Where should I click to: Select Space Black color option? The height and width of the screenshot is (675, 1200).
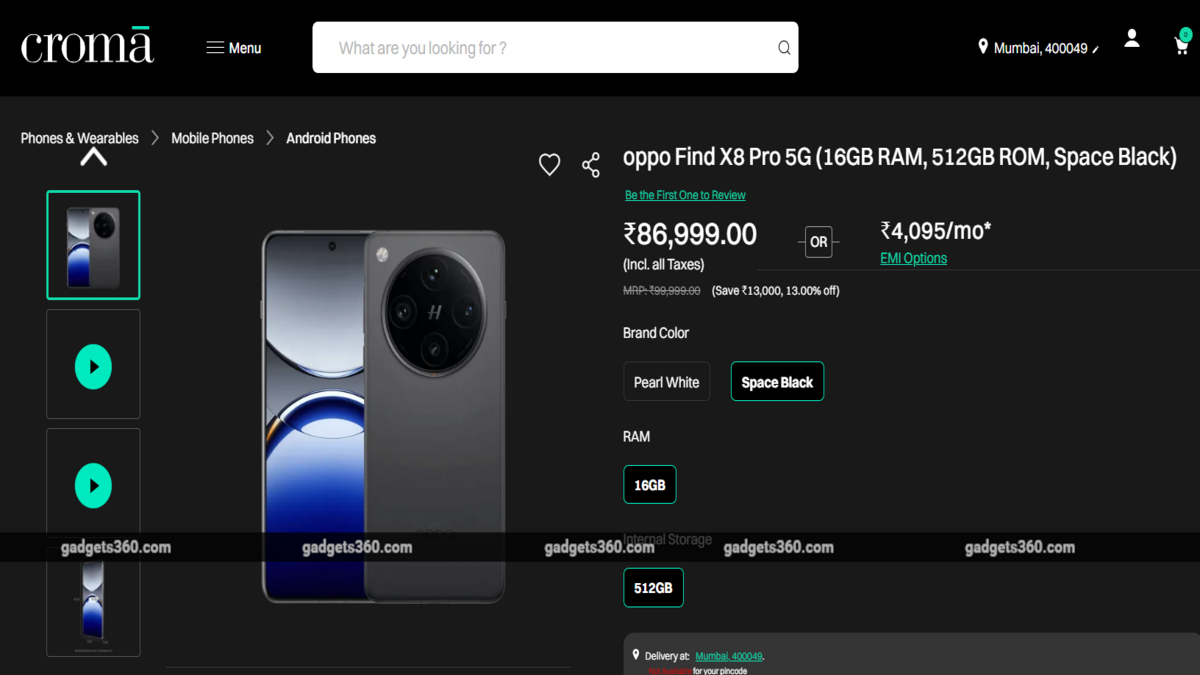click(777, 382)
